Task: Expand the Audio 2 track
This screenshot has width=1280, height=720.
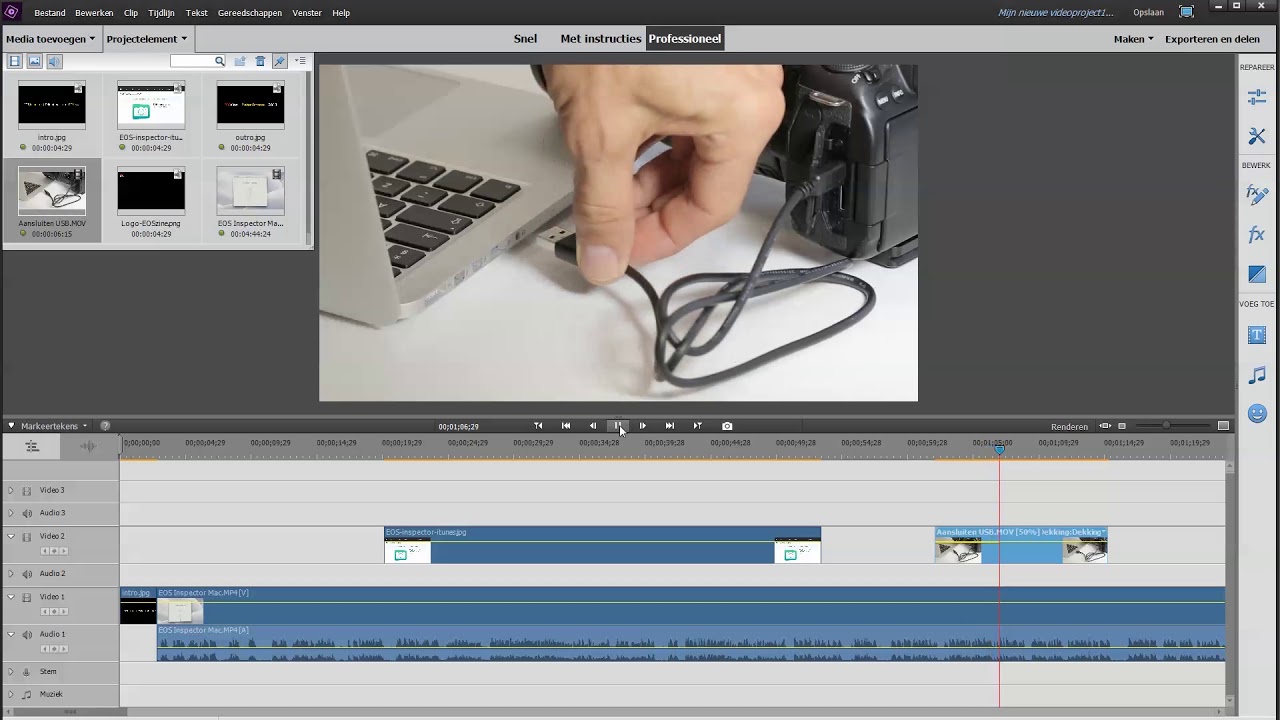Action: pos(11,574)
